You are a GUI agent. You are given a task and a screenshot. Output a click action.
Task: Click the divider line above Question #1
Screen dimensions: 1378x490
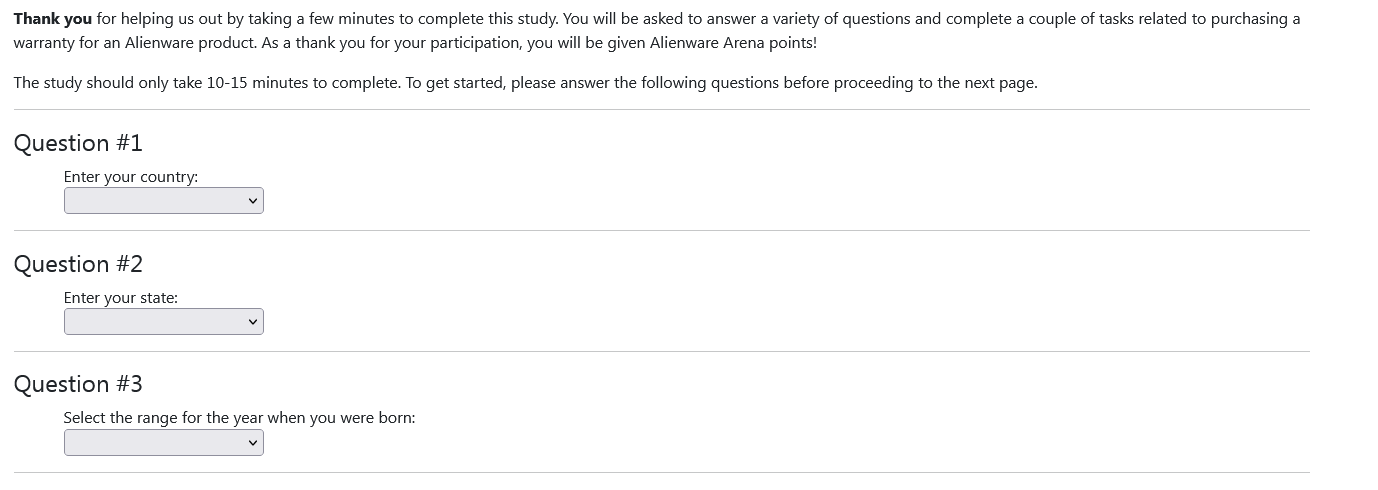click(661, 110)
